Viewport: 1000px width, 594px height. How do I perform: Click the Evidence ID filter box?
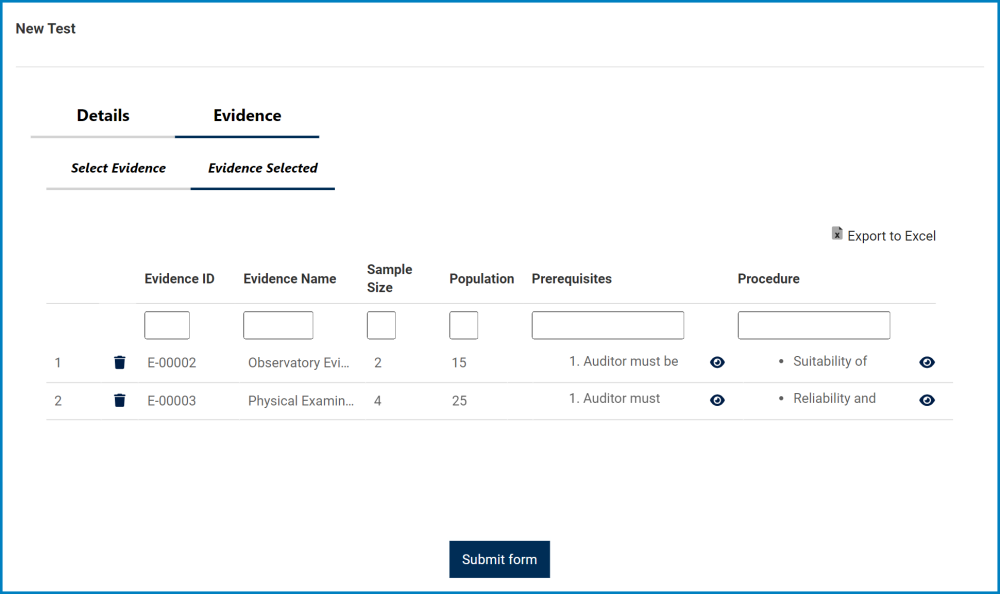pos(166,324)
